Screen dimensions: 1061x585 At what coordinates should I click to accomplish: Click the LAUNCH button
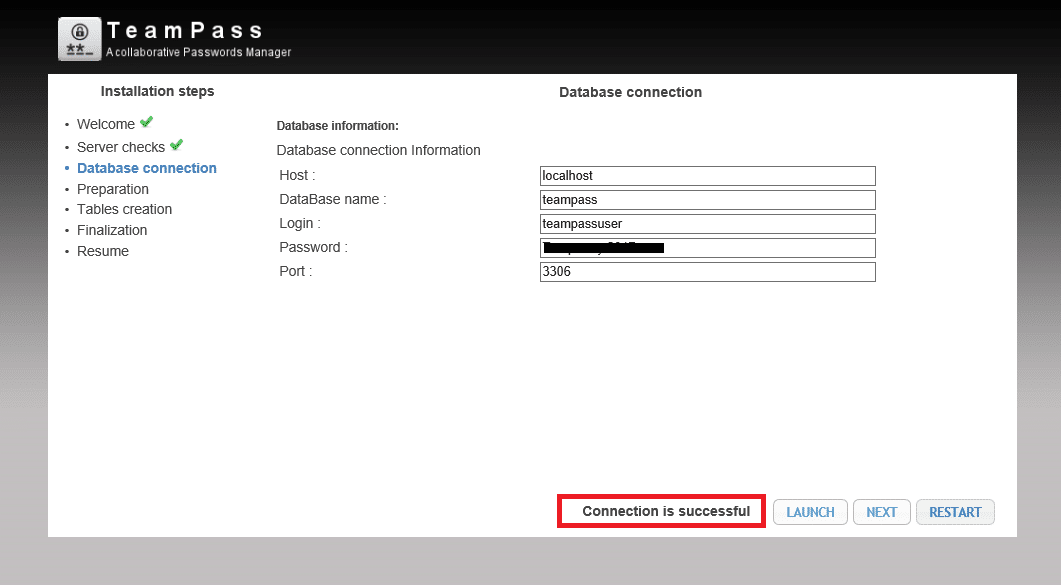click(810, 512)
